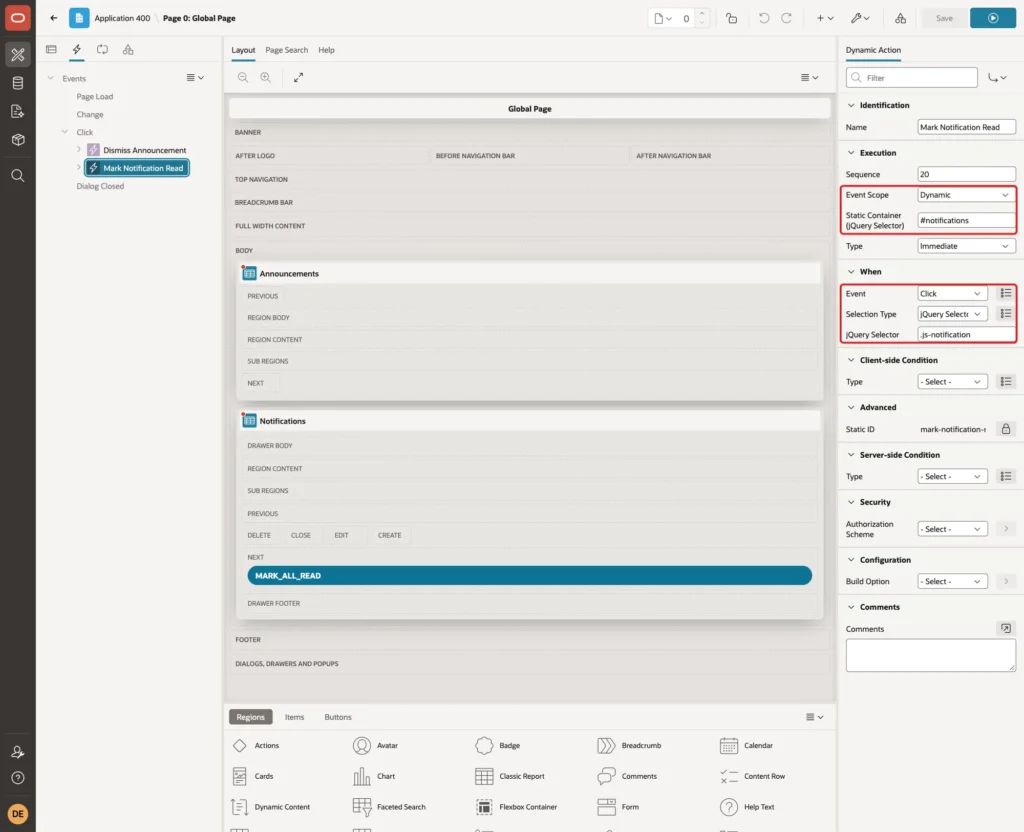Open layout pane options menu
This screenshot has height=832, width=1024.
coord(809,77)
